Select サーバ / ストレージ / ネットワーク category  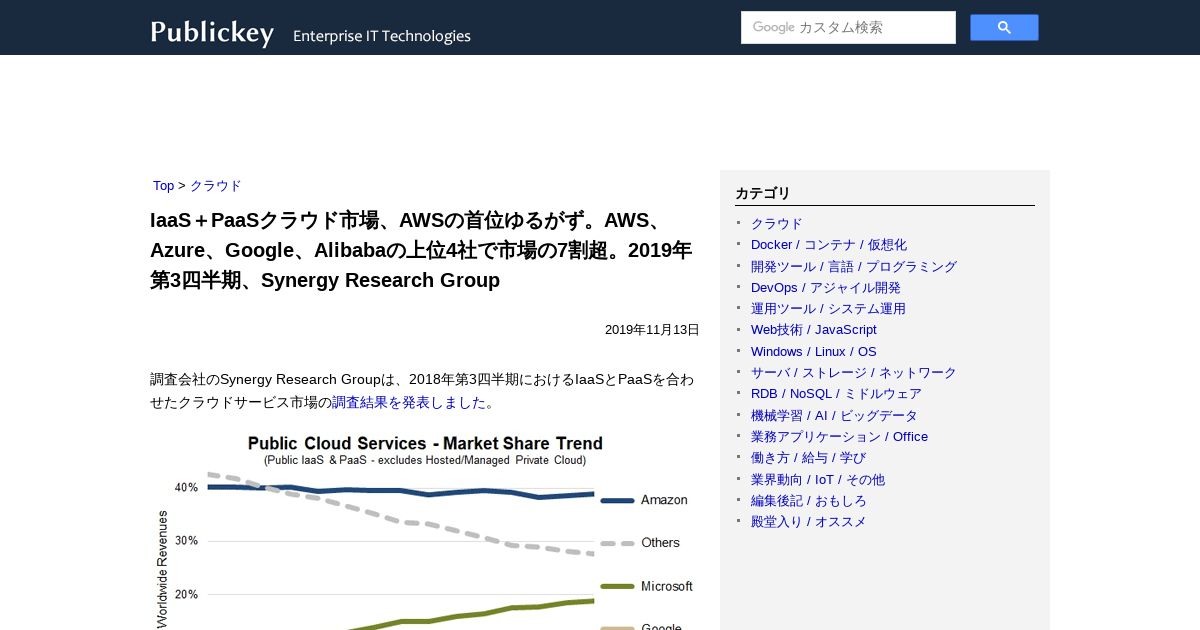(x=854, y=372)
